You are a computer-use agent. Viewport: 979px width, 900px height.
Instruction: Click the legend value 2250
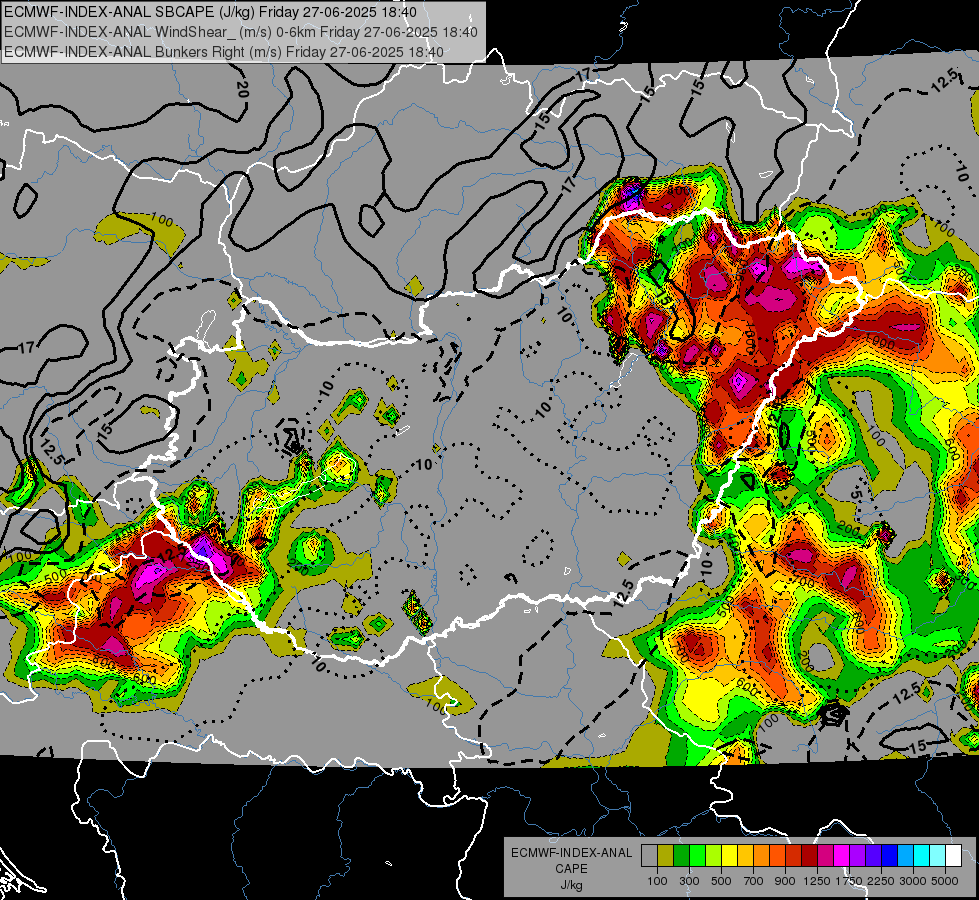881,881
